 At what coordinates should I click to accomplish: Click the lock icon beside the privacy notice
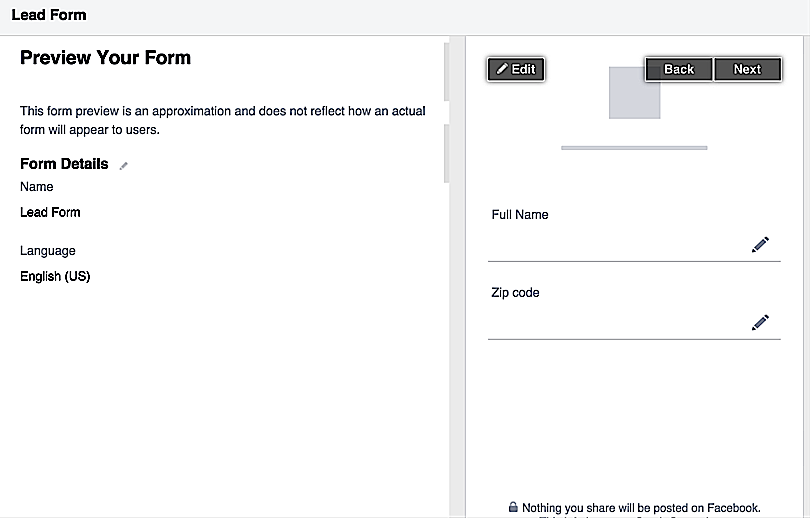pos(513,507)
